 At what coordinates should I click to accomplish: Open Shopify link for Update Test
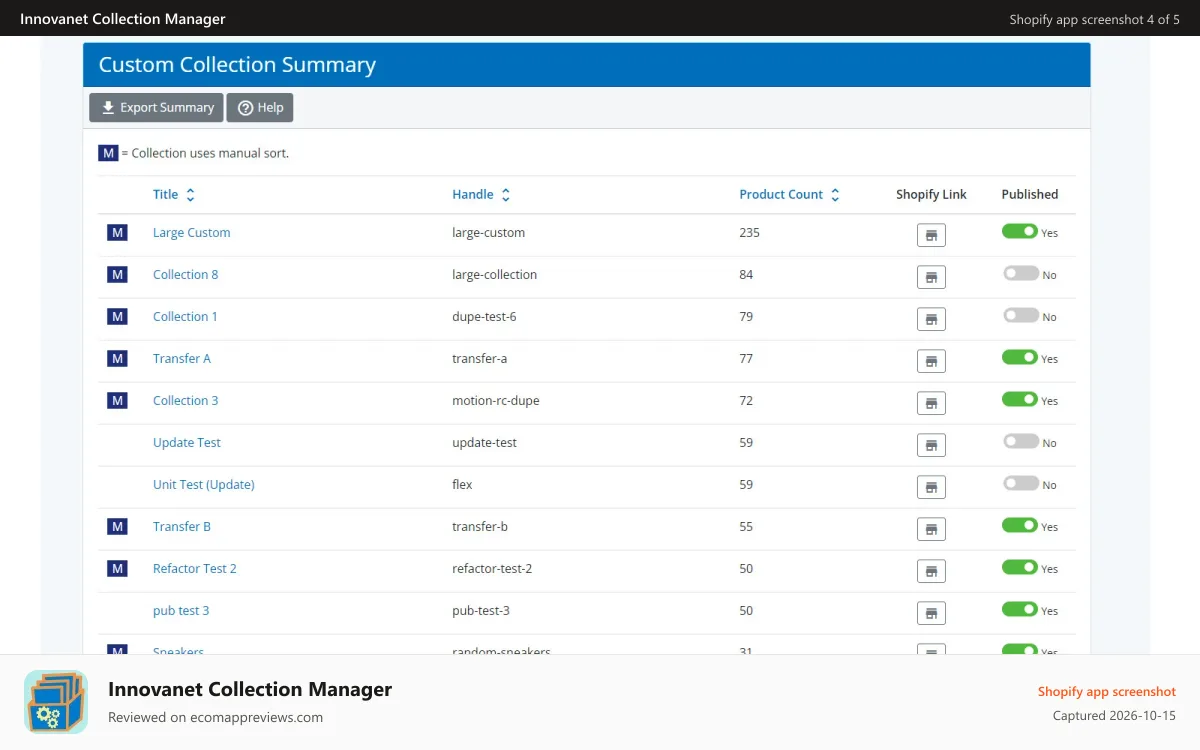pyautogui.click(x=931, y=445)
